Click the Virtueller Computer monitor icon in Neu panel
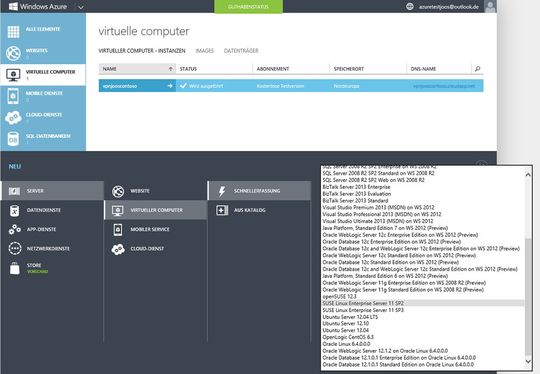Image resolution: width=540 pixels, height=374 pixels. 118,210
